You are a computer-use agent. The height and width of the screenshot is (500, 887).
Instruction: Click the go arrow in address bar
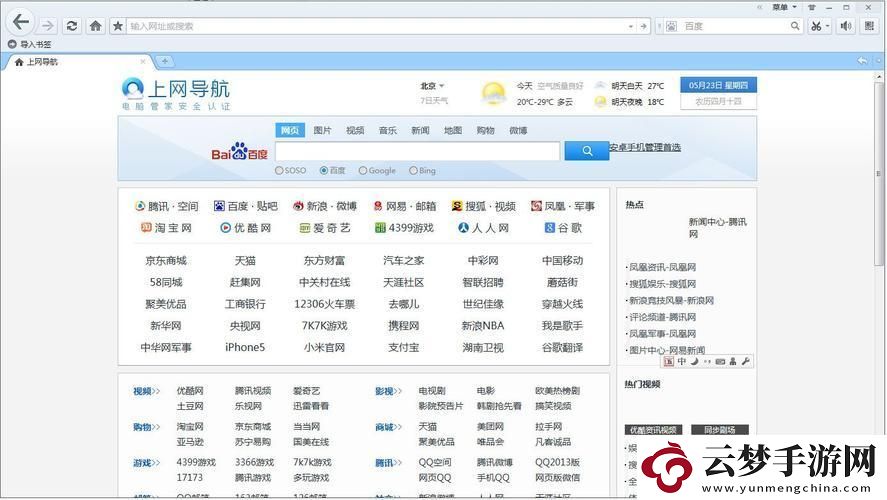click(x=643, y=26)
